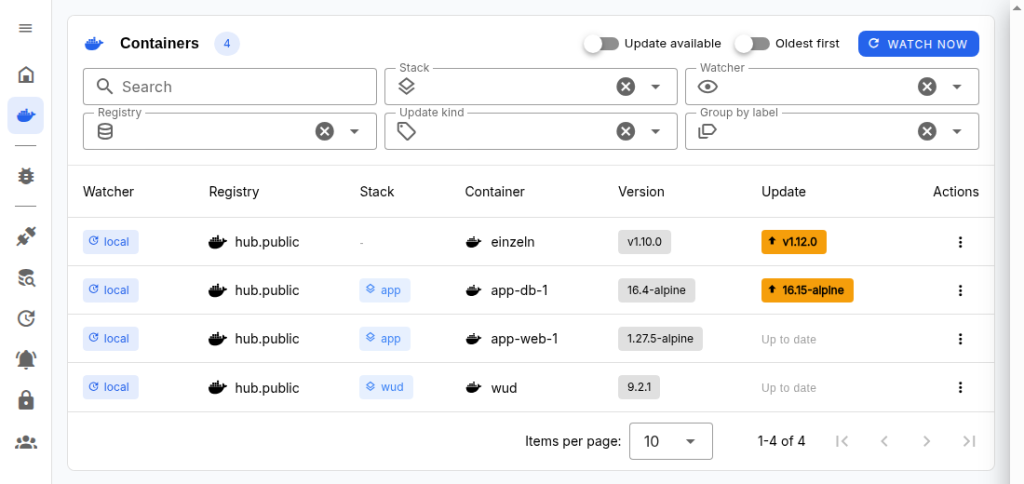Click the 9.2.1 version chip
The height and width of the screenshot is (484, 1024).
(639, 387)
